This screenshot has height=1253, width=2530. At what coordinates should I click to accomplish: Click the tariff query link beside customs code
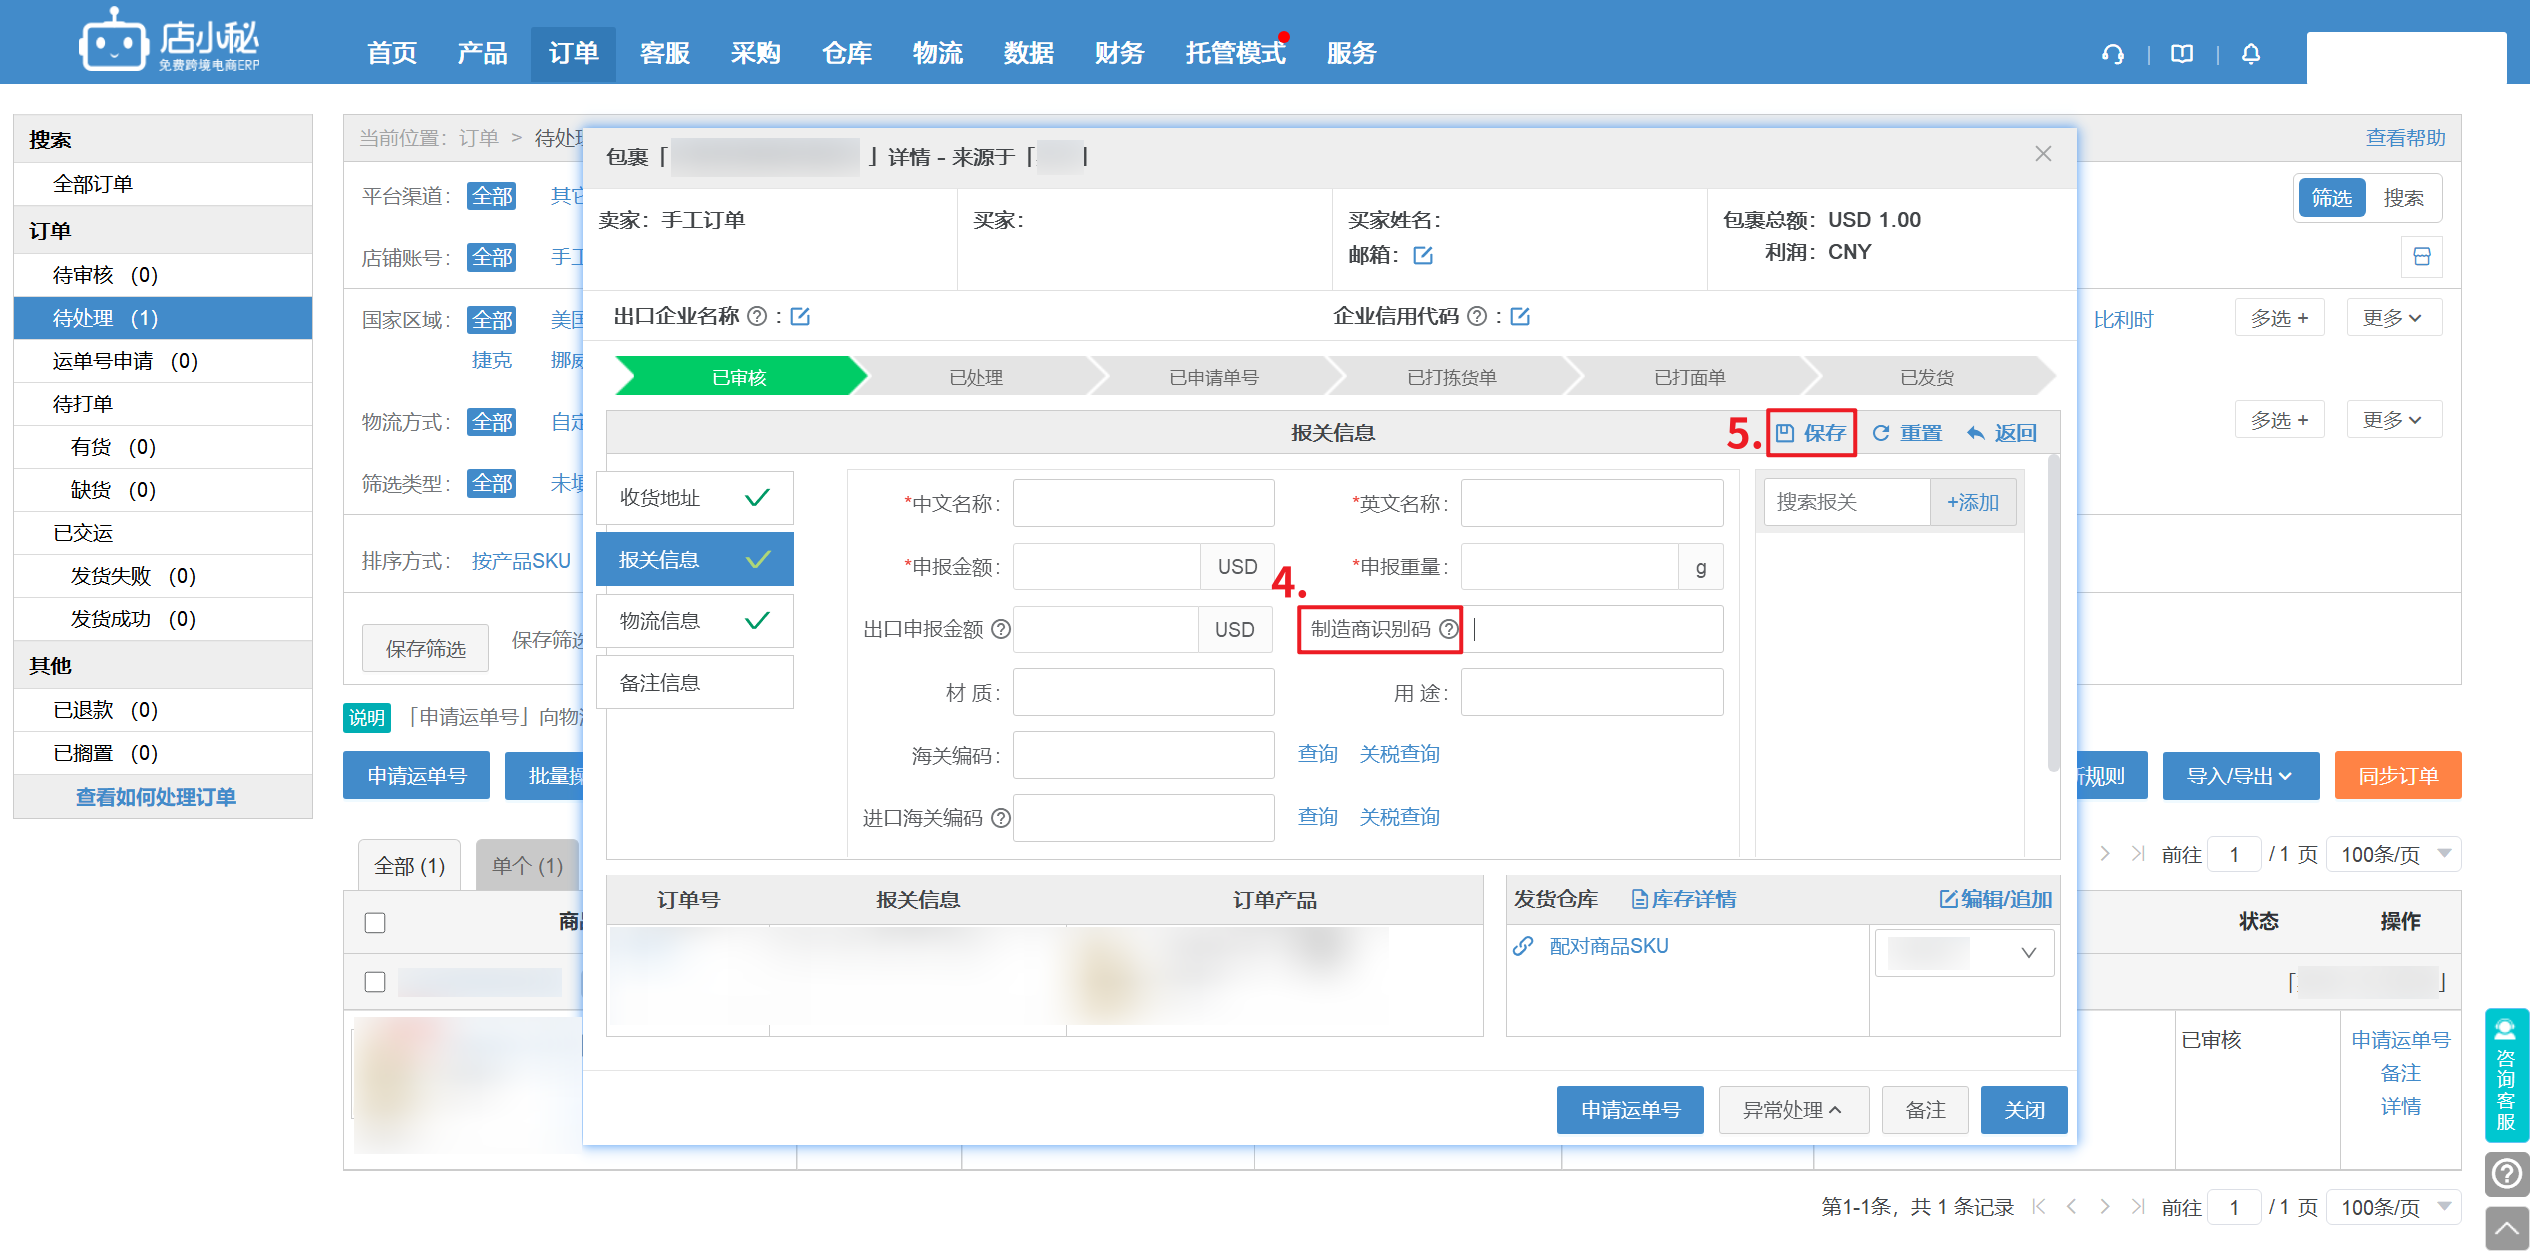coord(1399,754)
